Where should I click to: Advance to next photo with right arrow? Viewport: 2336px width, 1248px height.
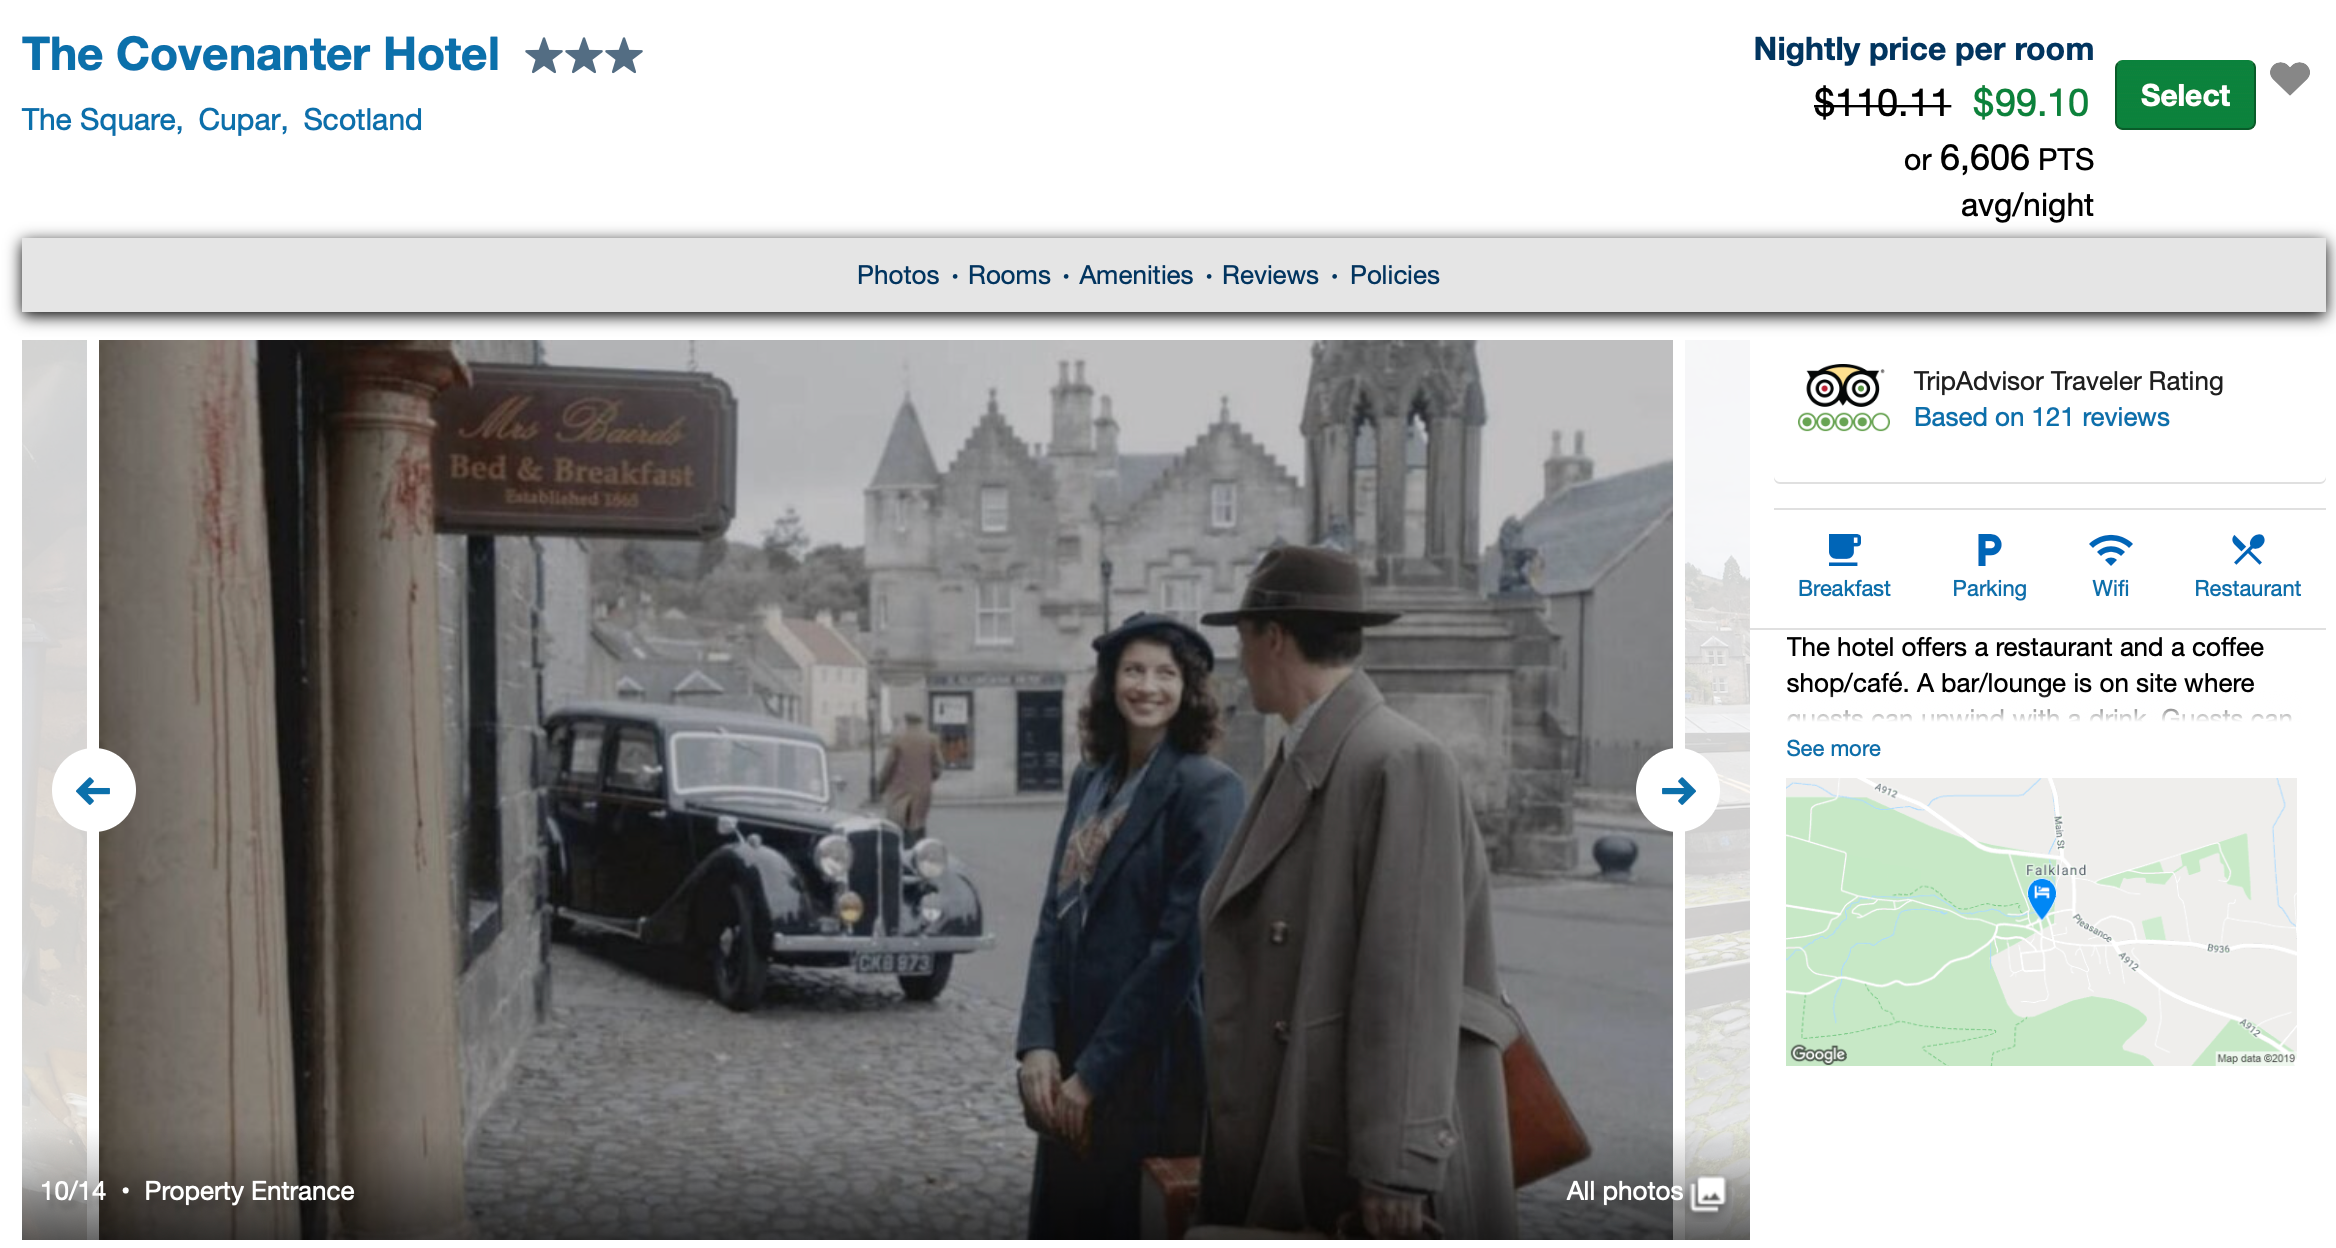pos(1678,790)
